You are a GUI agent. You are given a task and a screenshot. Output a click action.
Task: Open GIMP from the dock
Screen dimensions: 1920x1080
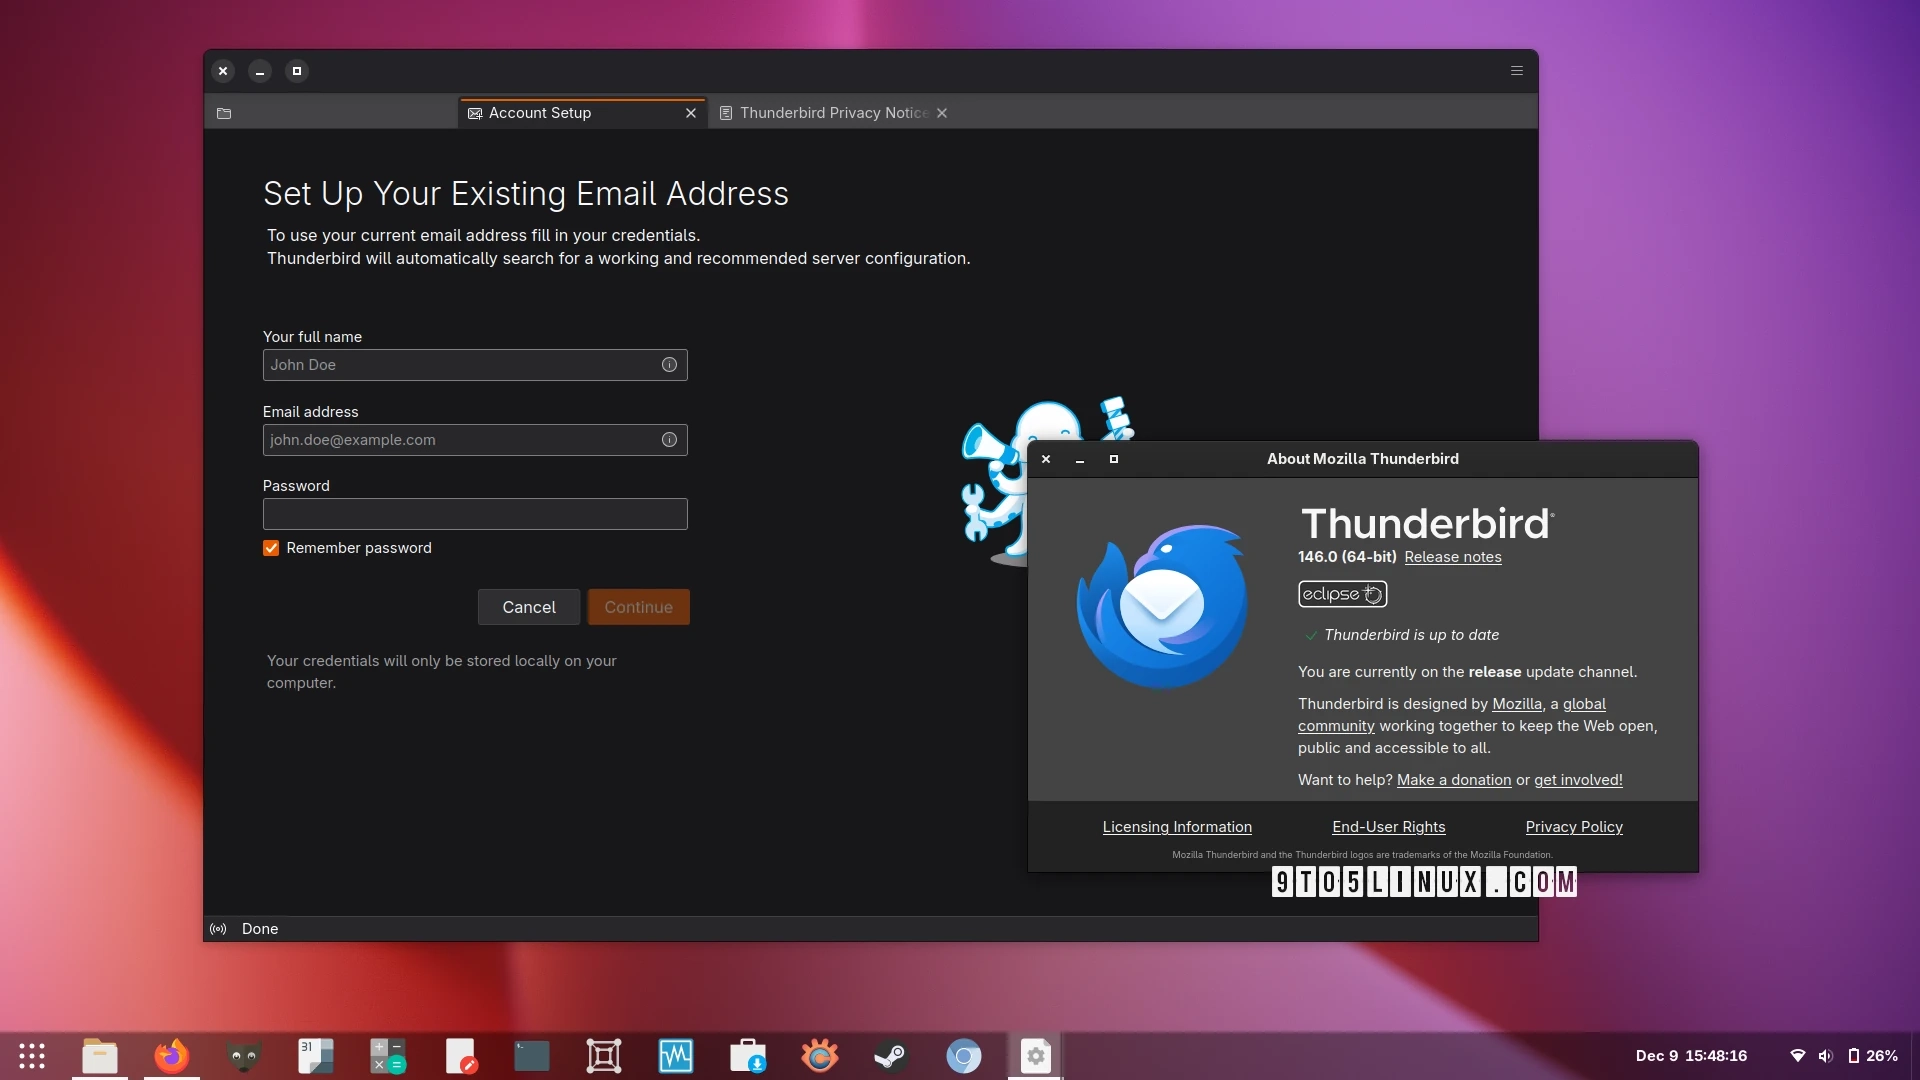[x=243, y=1055]
